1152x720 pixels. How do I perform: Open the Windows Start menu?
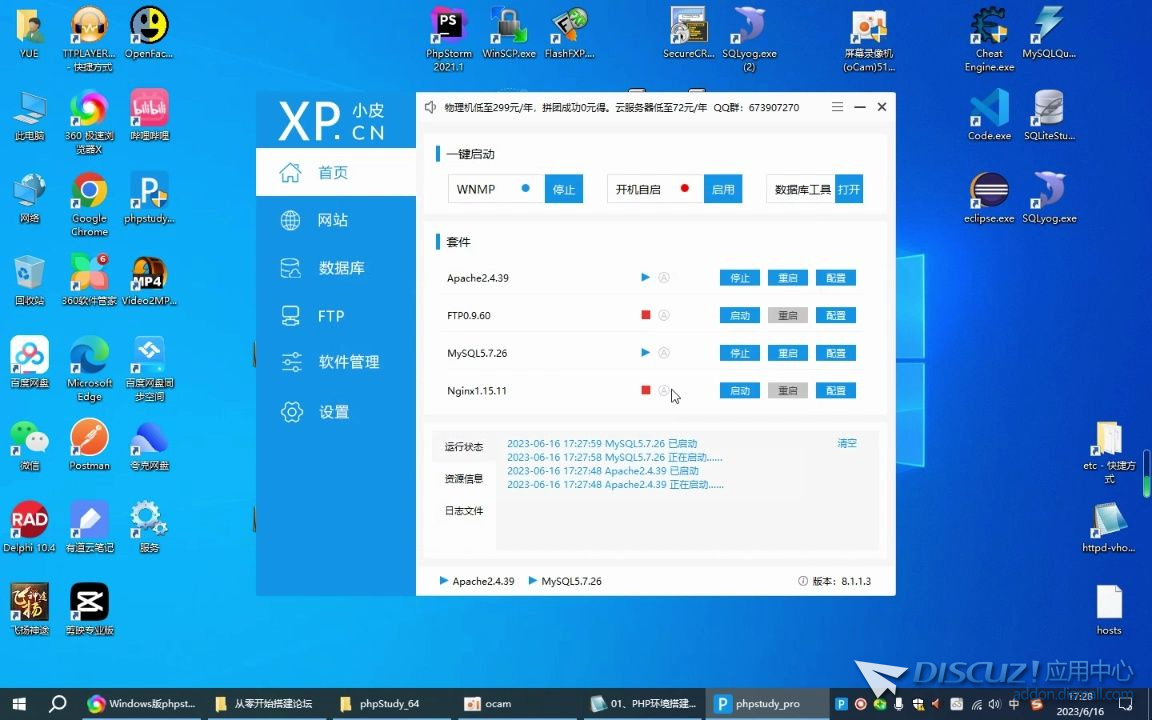pyautogui.click(x=19, y=704)
